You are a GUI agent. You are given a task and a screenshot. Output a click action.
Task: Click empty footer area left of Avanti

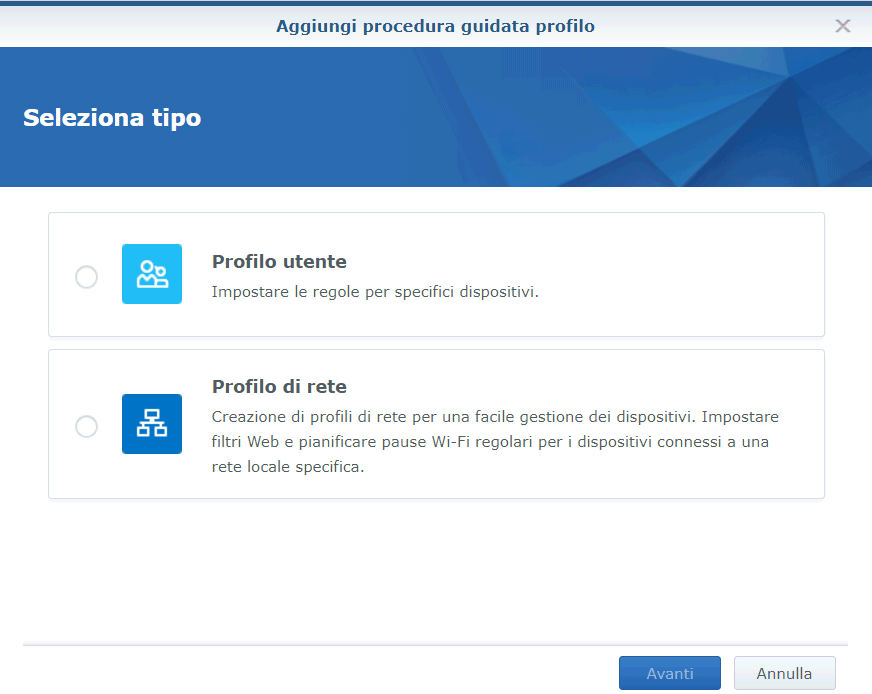300,674
